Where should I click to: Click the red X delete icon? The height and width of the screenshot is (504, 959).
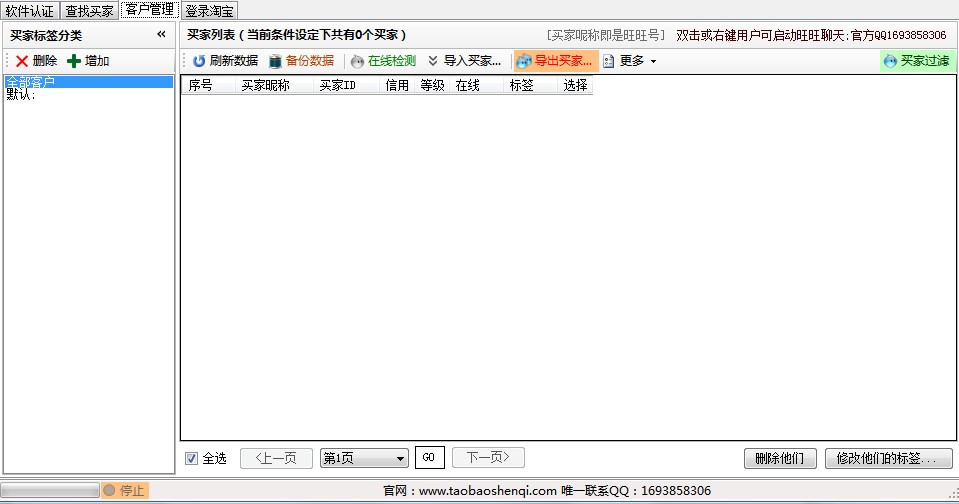(22, 61)
